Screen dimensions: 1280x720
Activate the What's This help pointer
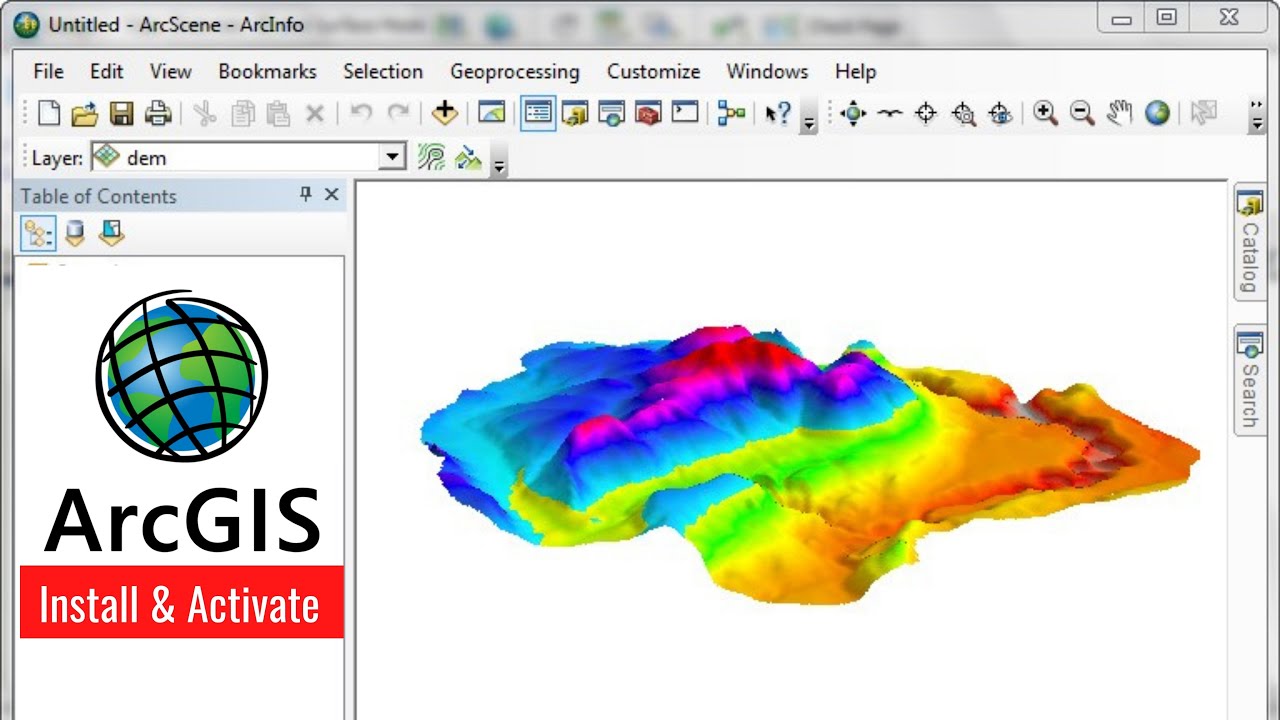pyautogui.click(x=778, y=113)
